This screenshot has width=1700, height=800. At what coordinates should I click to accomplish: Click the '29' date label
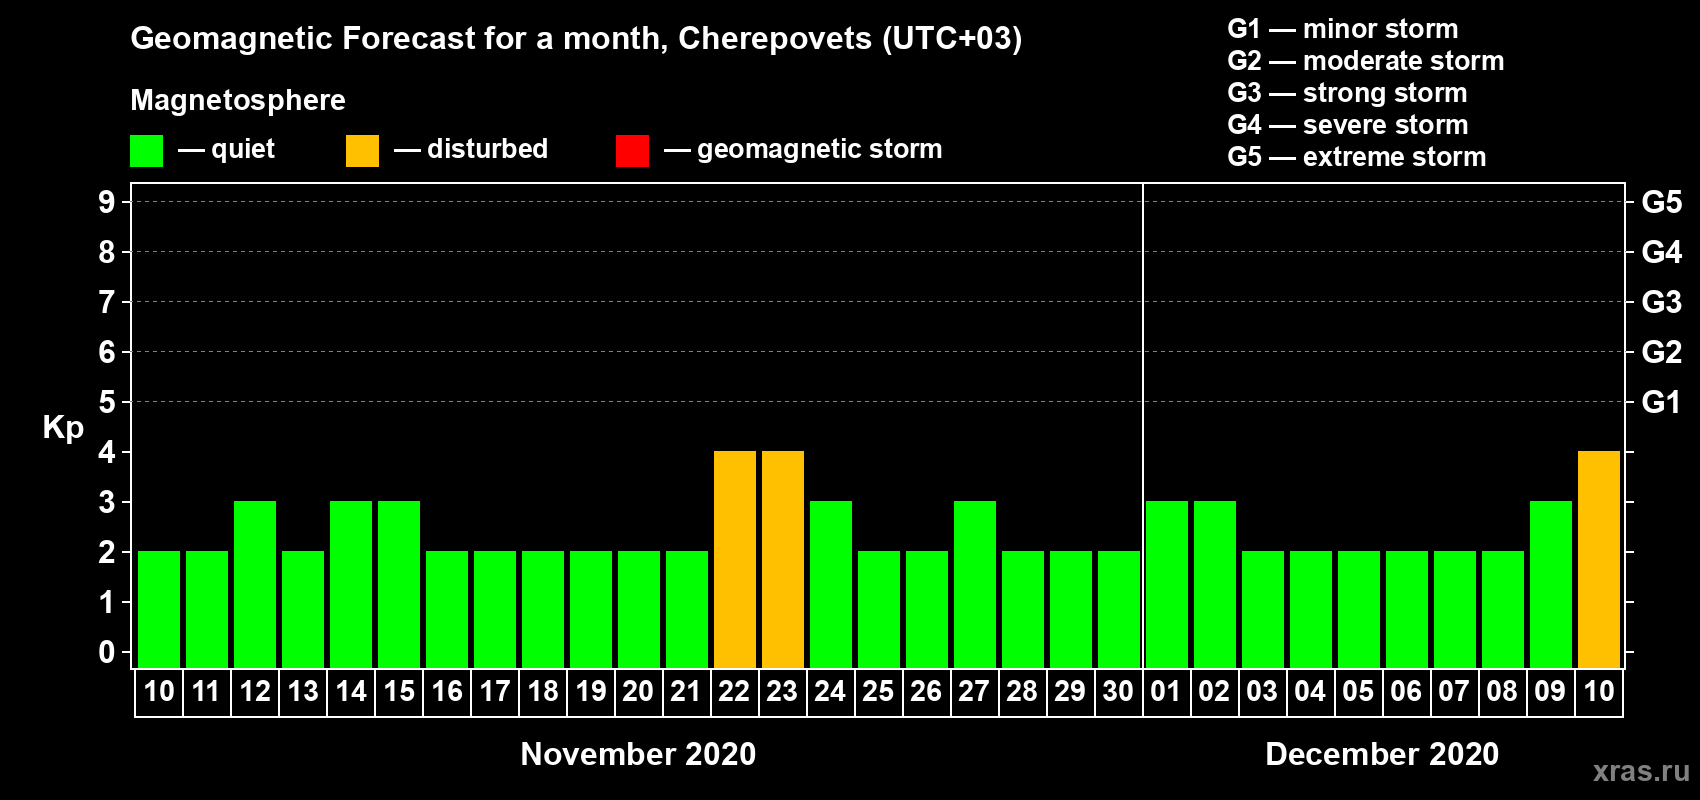coord(1070,692)
